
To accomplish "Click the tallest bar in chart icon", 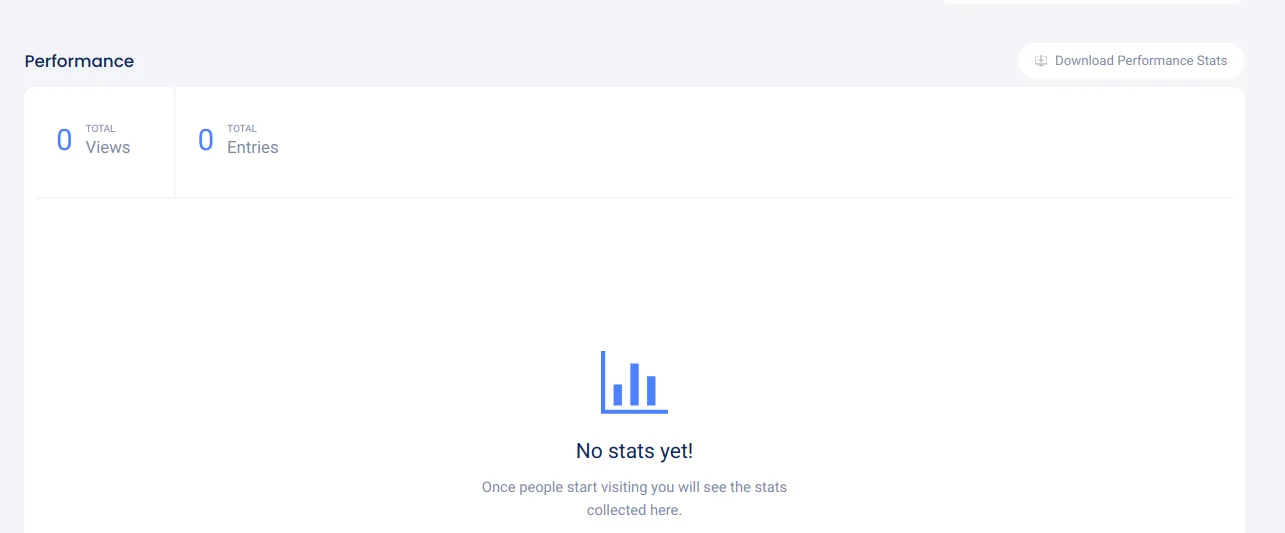I will tap(634, 384).
